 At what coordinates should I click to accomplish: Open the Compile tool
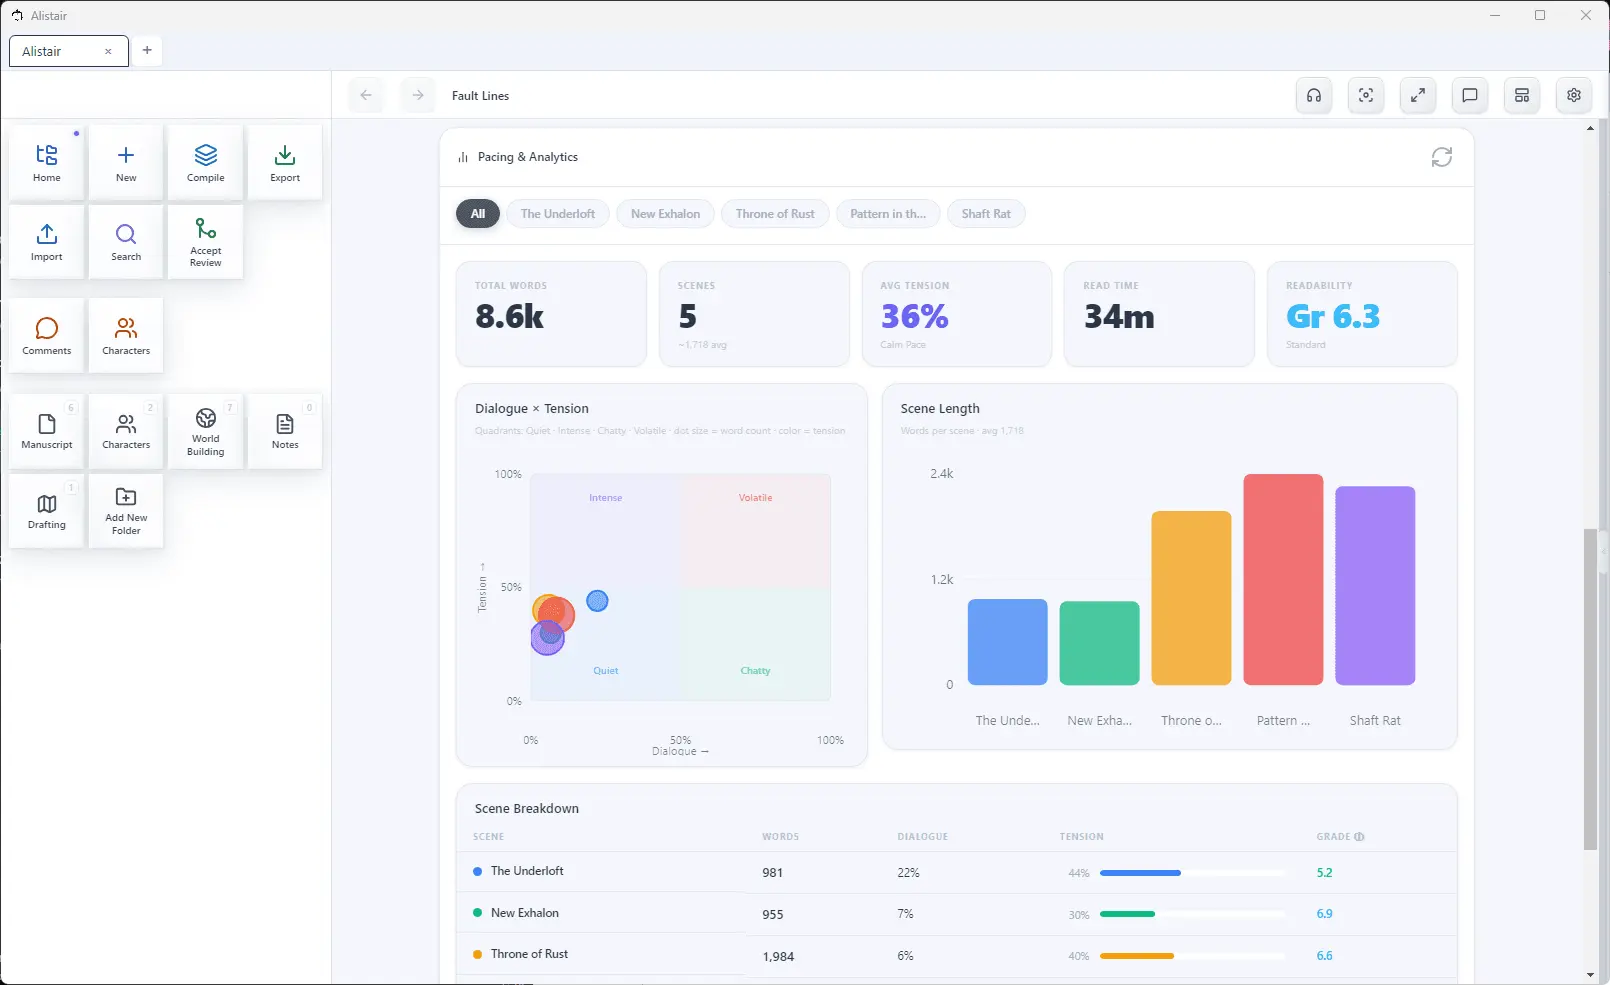tap(205, 162)
